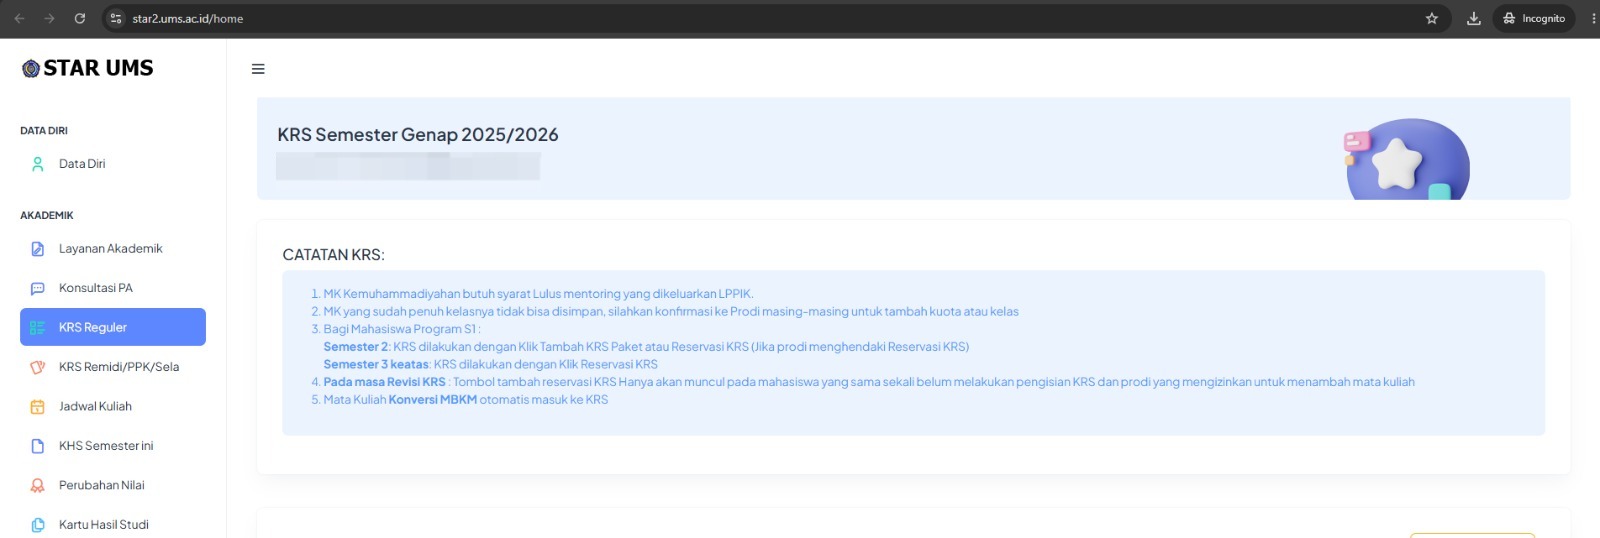Screen dimensions: 1600x538
Task: Click note about MK yang sudah penuh kelasnya
Action: 671,312
